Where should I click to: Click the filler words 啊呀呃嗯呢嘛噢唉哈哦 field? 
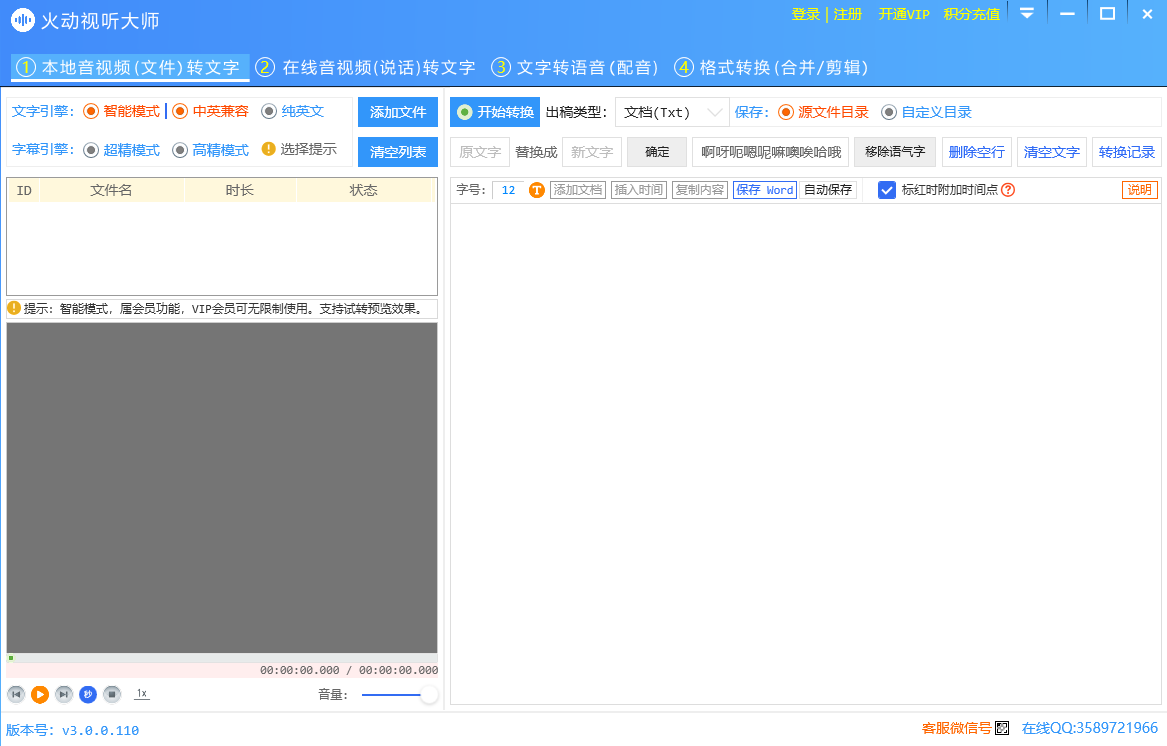771,152
